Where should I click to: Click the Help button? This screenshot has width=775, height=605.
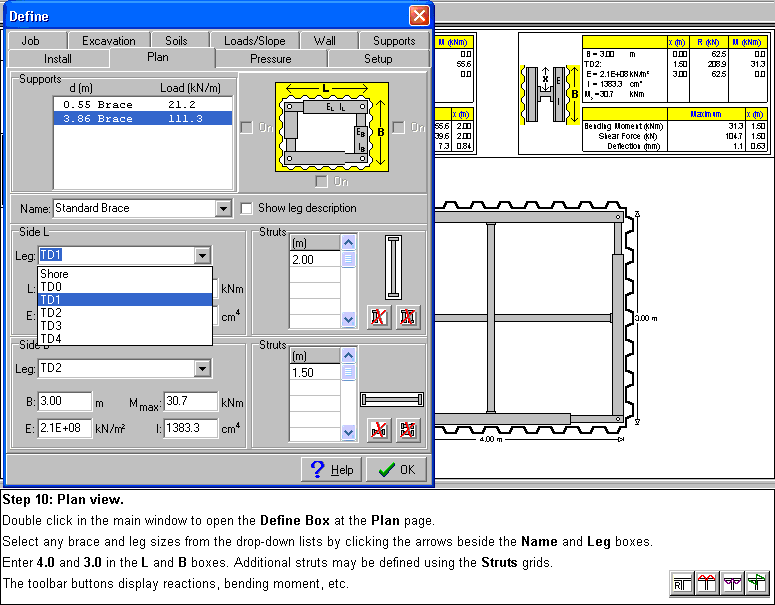click(331, 469)
